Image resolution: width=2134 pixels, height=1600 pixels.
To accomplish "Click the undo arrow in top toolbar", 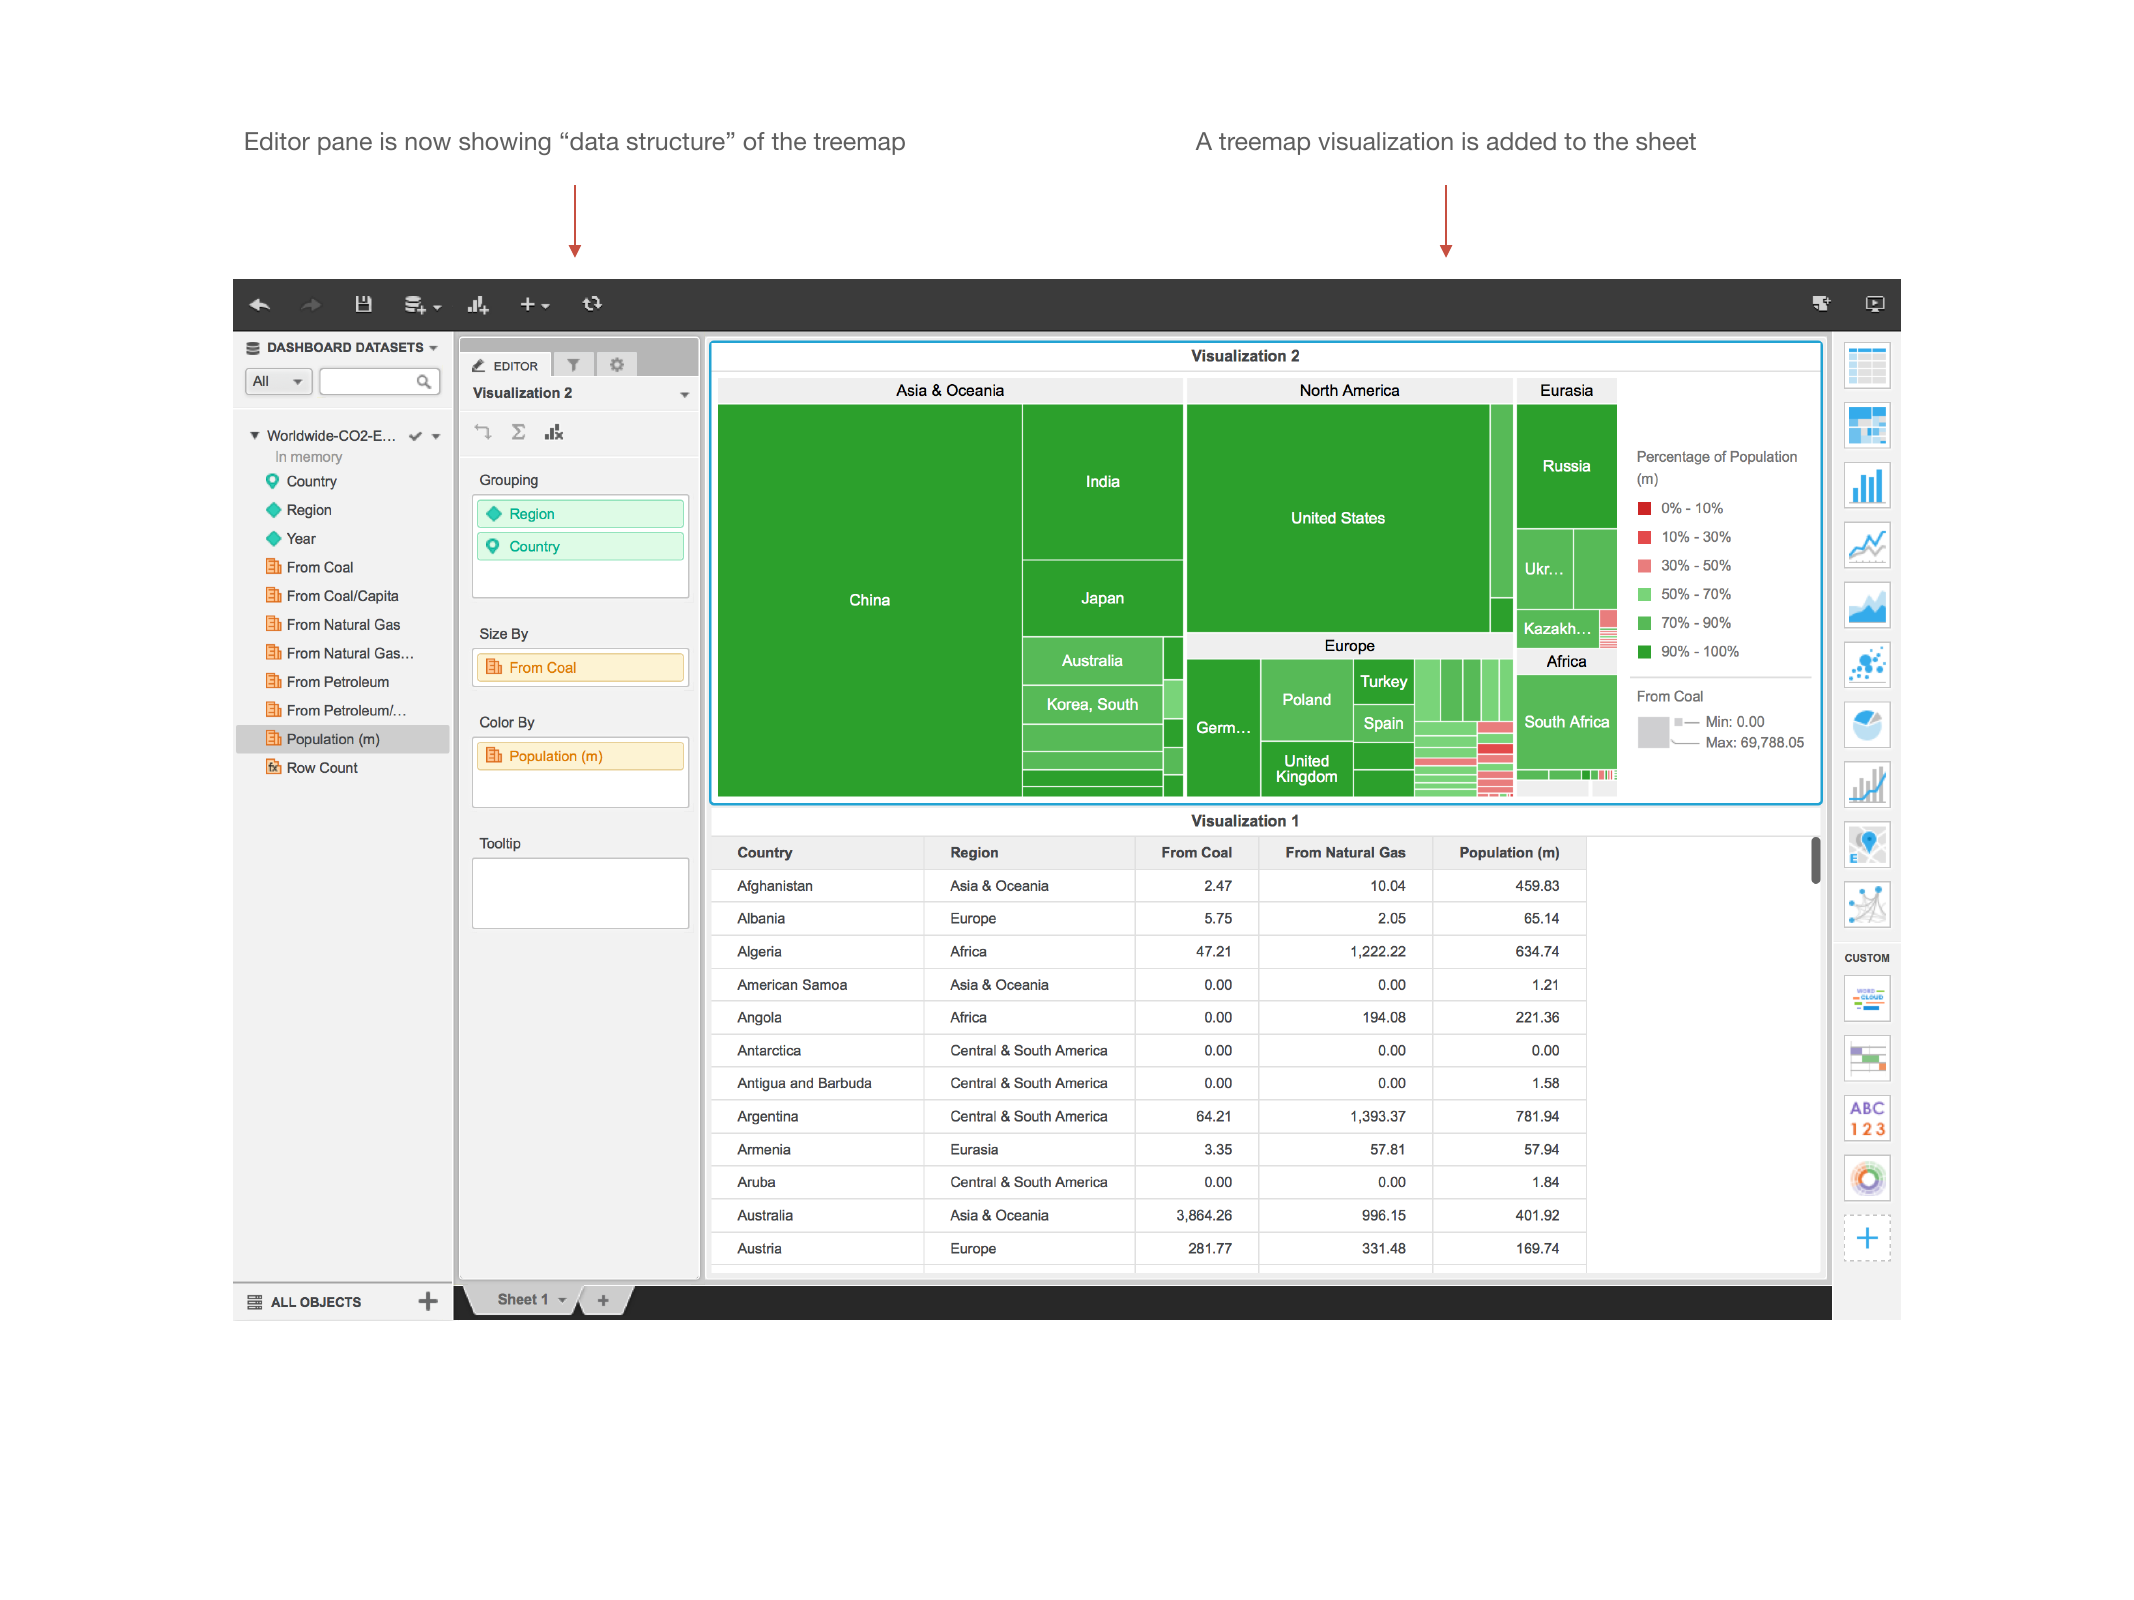I will (260, 304).
